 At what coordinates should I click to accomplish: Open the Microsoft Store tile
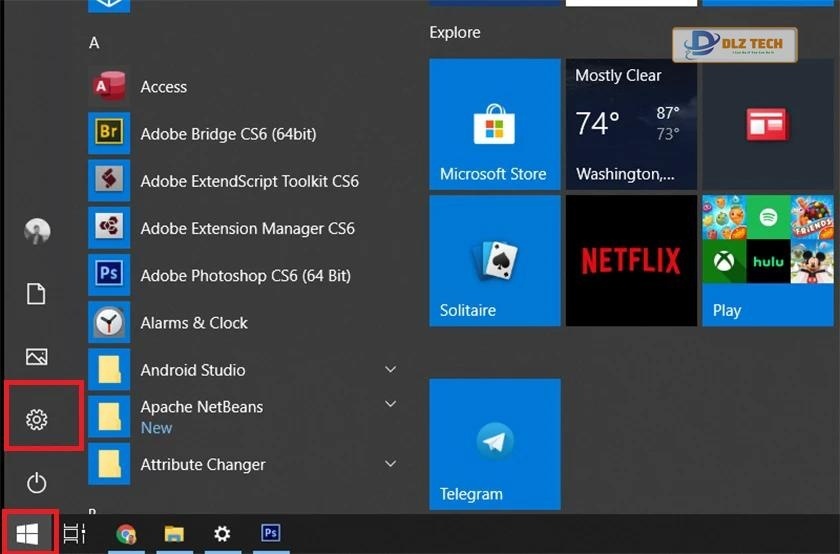click(494, 124)
